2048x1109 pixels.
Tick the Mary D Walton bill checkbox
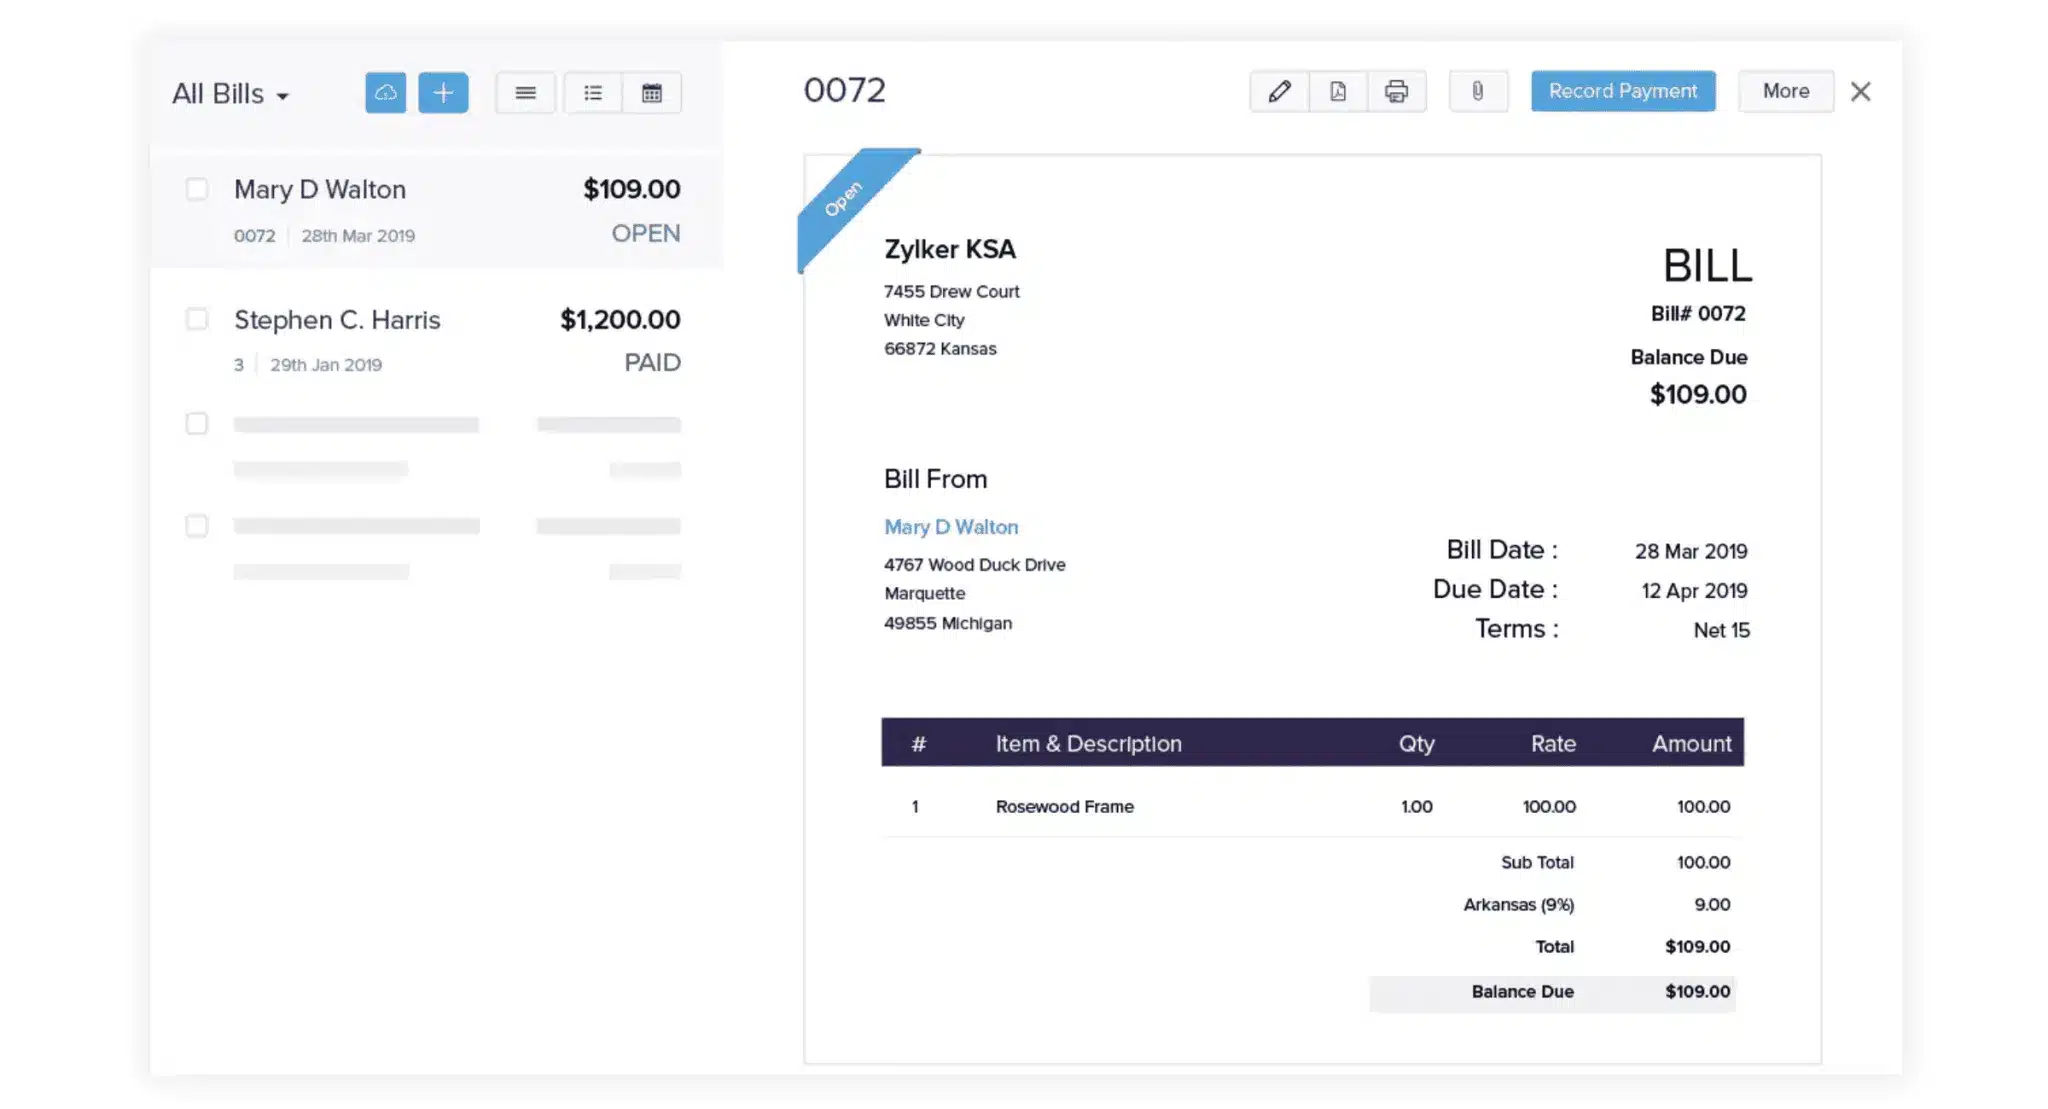[x=197, y=189]
